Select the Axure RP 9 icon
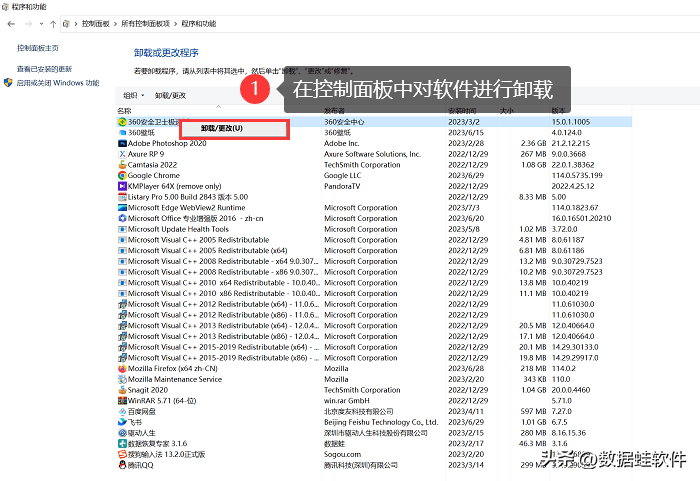The width and height of the screenshot is (700, 481). [x=122, y=154]
